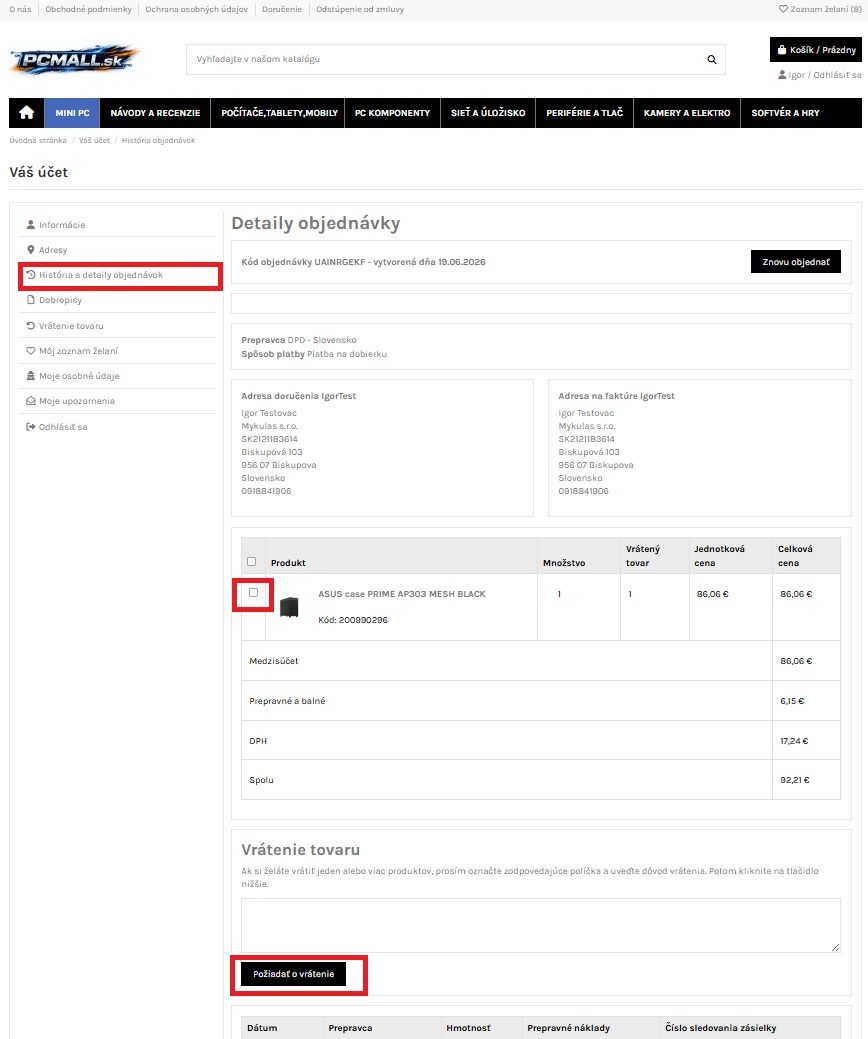Click the return reason text area
The height and width of the screenshot is (1039, 868).
click(x=541, y=926)
